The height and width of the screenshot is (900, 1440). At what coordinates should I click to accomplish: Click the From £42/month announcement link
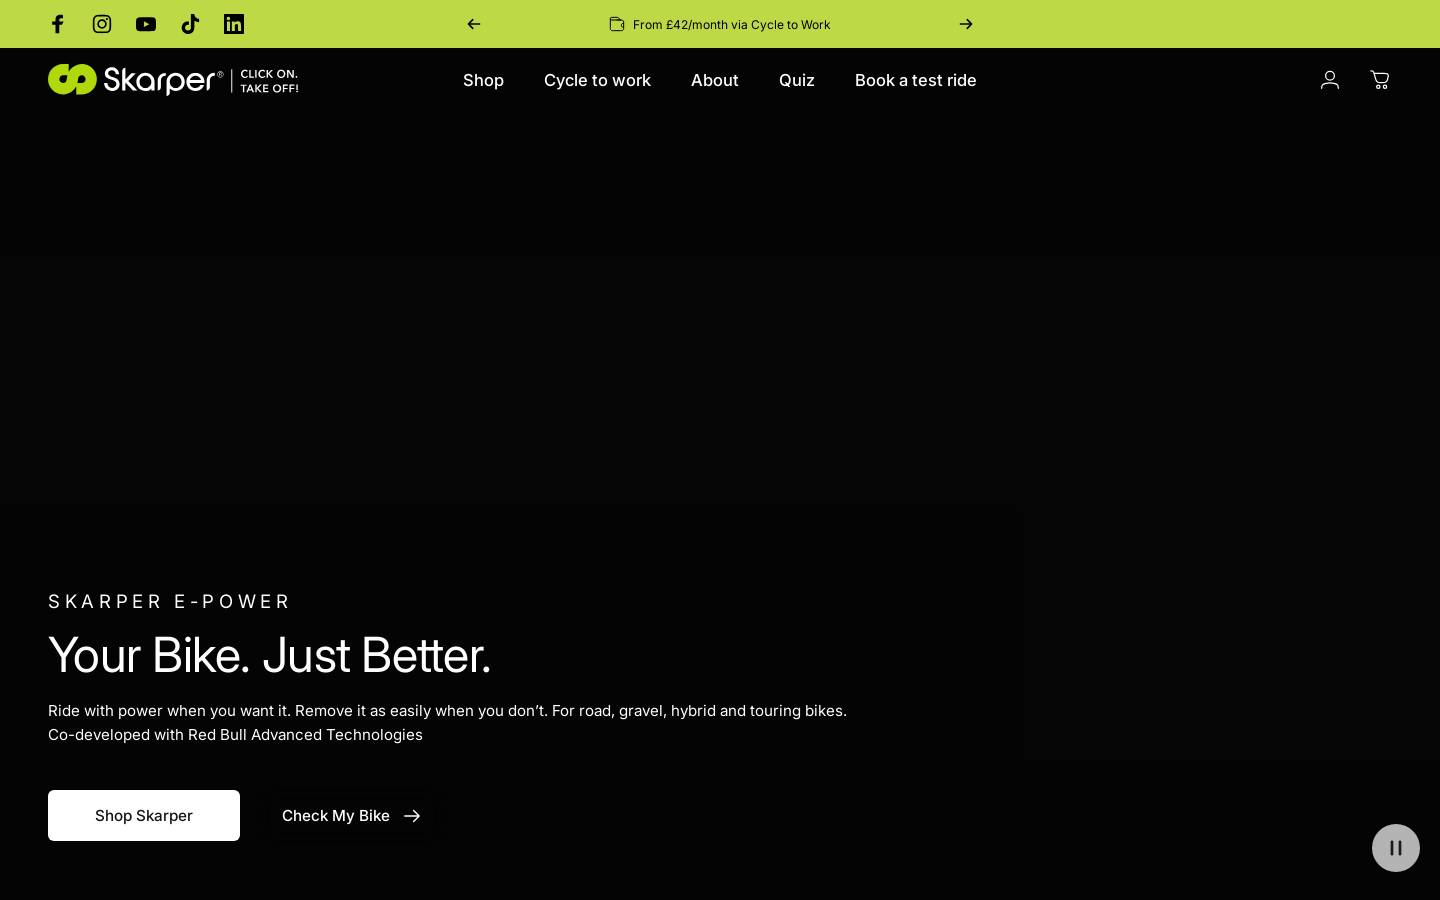(720, 24)
